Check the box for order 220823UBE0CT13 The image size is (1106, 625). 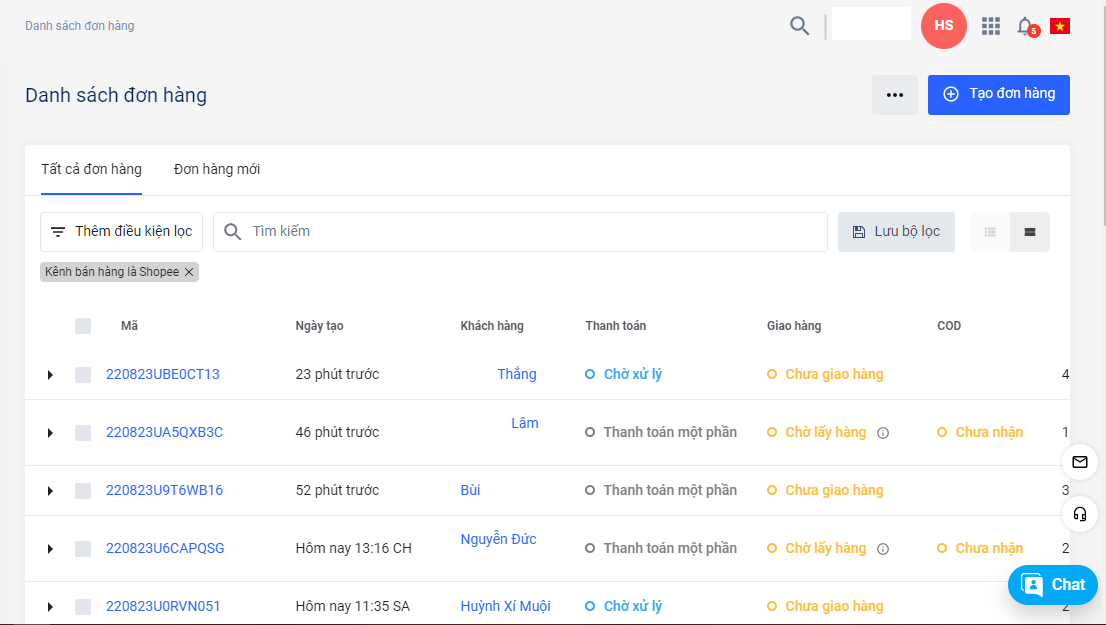click(83, 375)
